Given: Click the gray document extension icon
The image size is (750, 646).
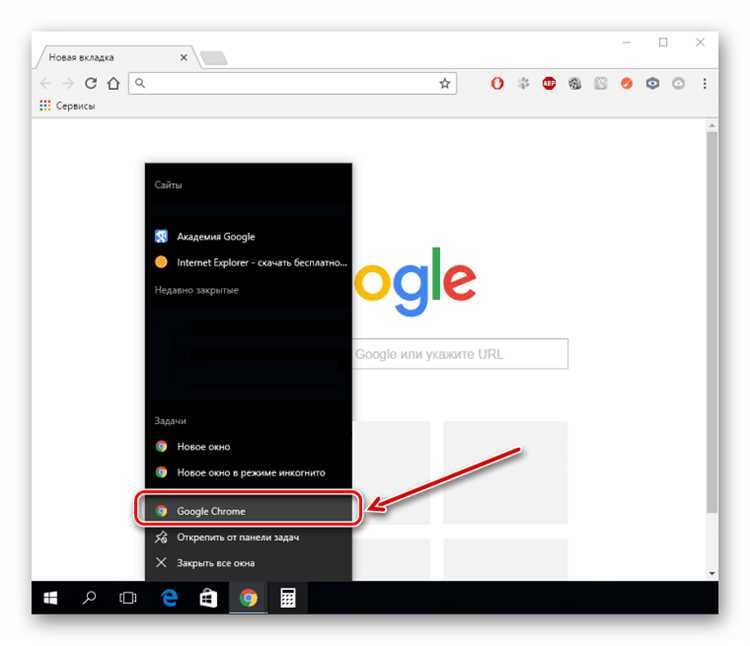Looking at the screenshot, I should 601,84.
